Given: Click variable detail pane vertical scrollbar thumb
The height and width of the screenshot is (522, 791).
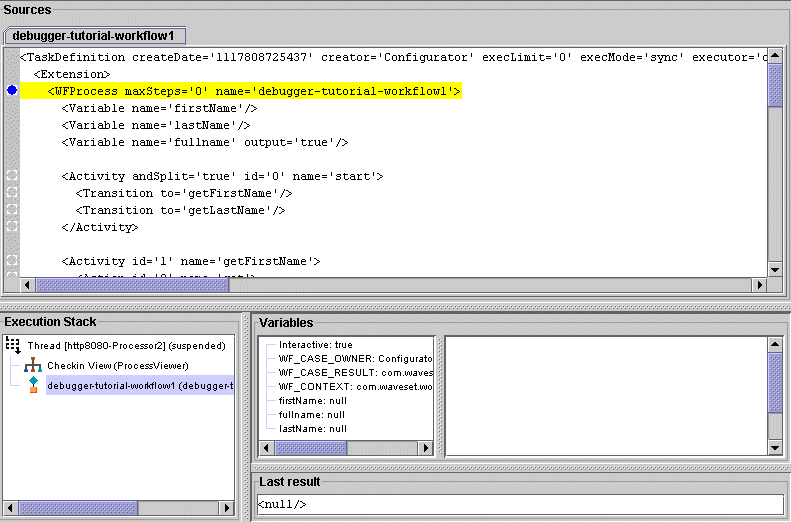Looking at the screenshot, I should click(775, 383).
